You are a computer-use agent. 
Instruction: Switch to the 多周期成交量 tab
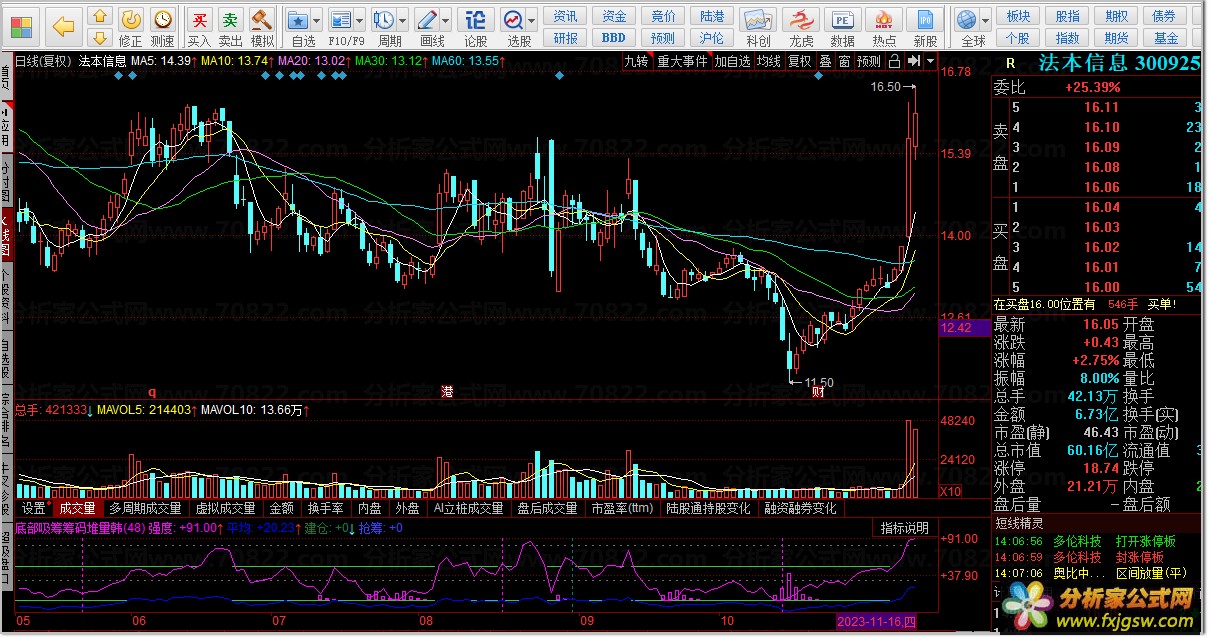pos(146,508)
